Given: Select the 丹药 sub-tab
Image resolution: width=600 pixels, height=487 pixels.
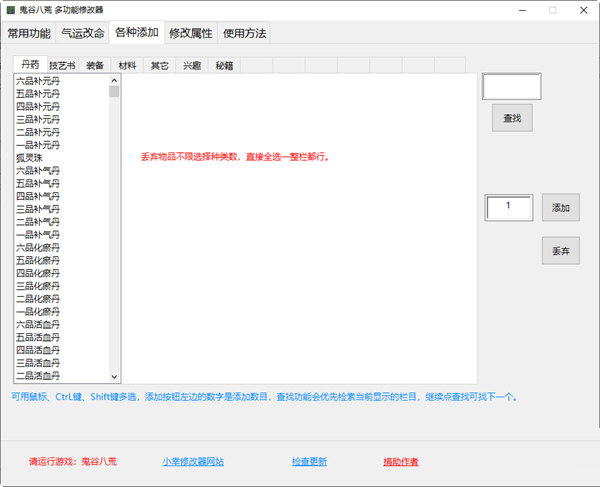Looking at the screenshot, I should click(30, 64).
